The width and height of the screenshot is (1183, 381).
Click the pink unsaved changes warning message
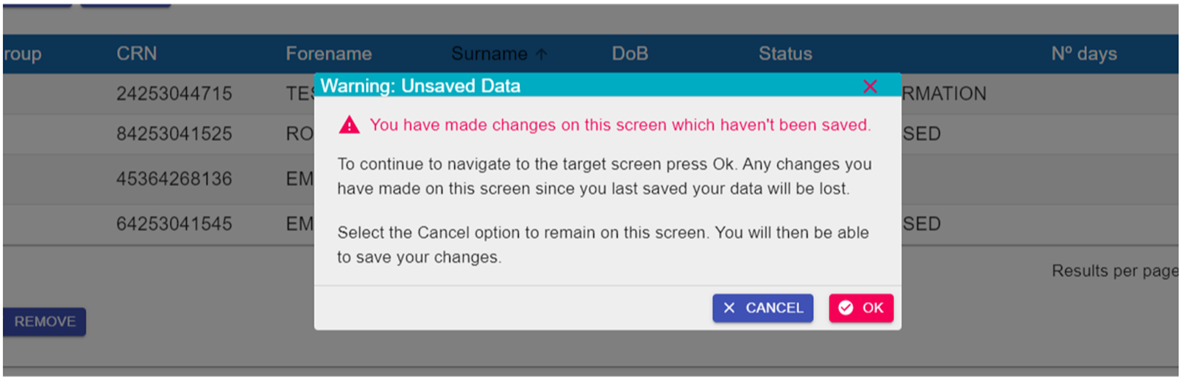[x=620, y=125]
